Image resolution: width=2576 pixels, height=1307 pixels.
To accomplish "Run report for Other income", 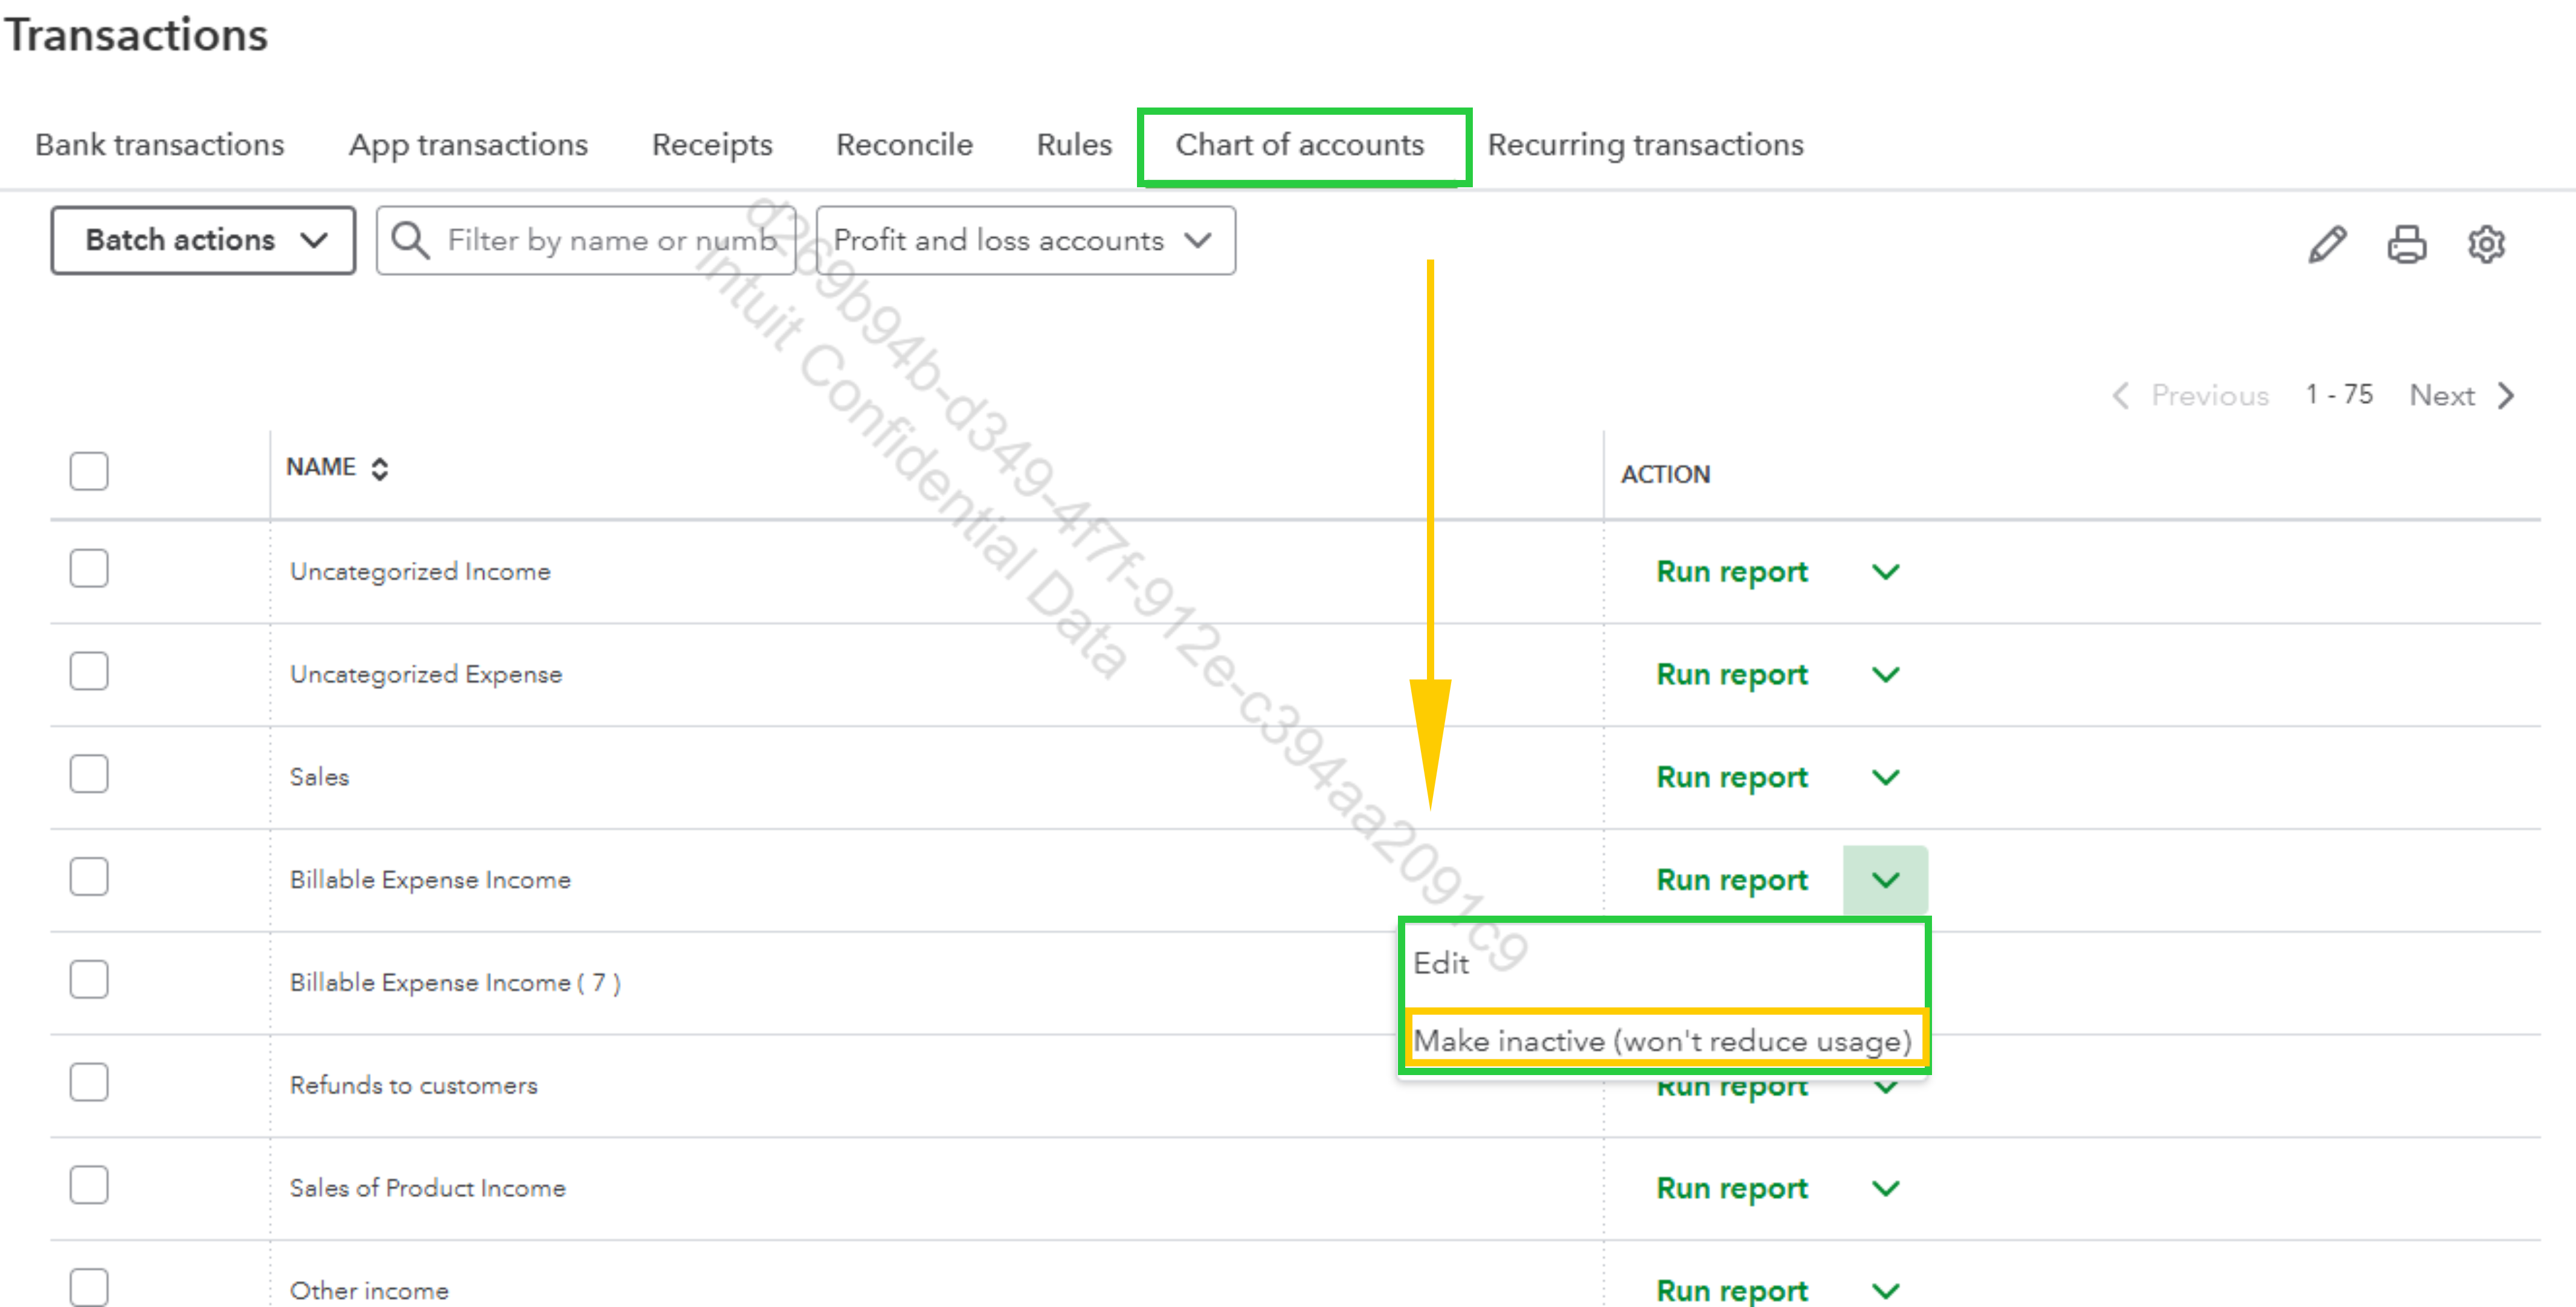I will coord(1732,1291).
